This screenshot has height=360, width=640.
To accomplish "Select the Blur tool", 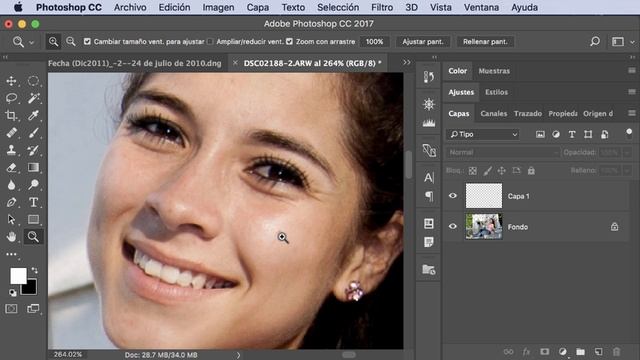I will (11, 185).
